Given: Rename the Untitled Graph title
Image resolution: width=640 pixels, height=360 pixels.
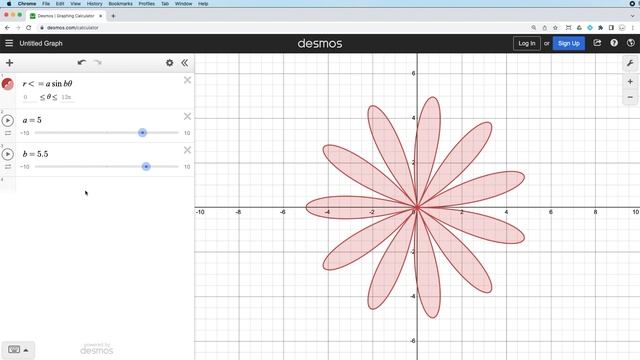Looking at the screenshot, I should coord(41,43).
